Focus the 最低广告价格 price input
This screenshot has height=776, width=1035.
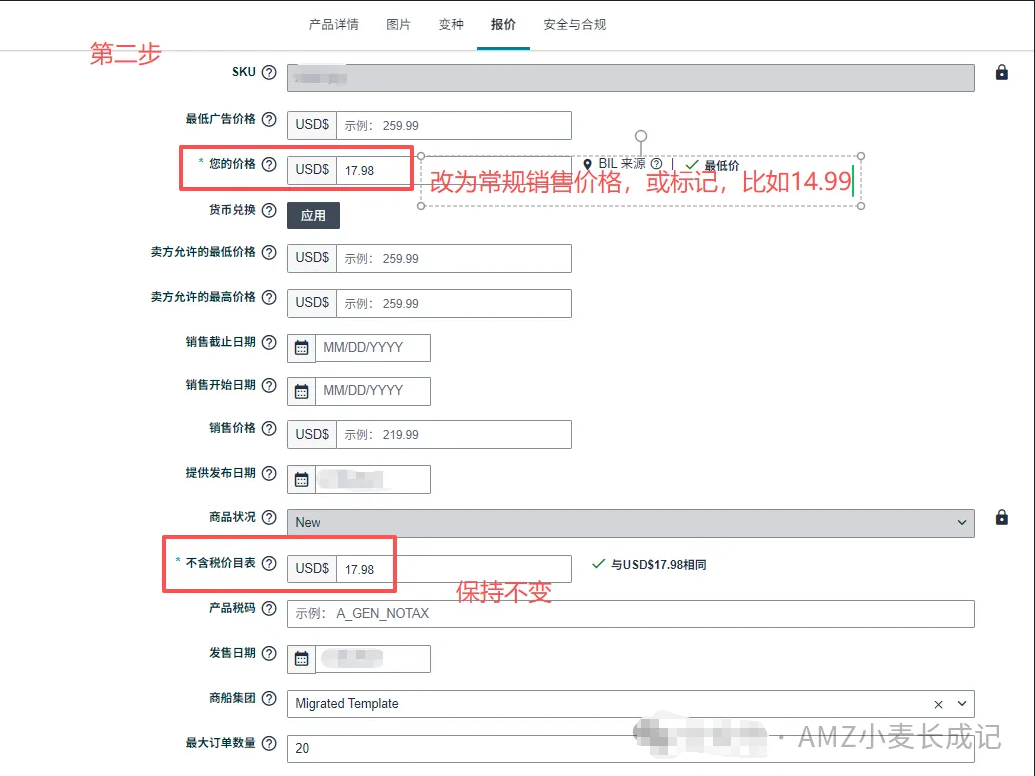453,125
